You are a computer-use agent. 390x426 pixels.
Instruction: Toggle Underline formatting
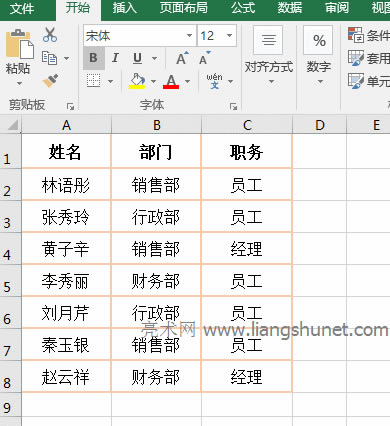coord(137,58)
